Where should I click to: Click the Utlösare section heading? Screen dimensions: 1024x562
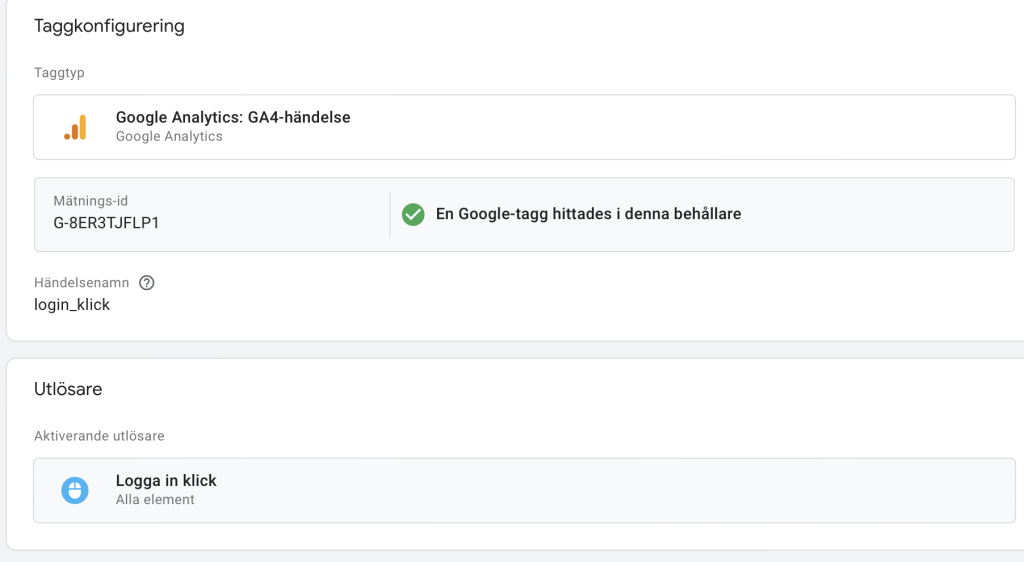68,389
